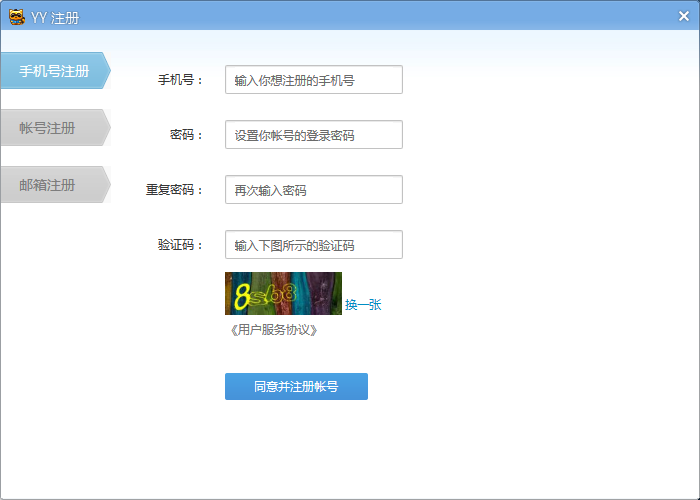Click the 重复密码： label text
Screen dimensions: 700x500
click(x=174, y=190)
